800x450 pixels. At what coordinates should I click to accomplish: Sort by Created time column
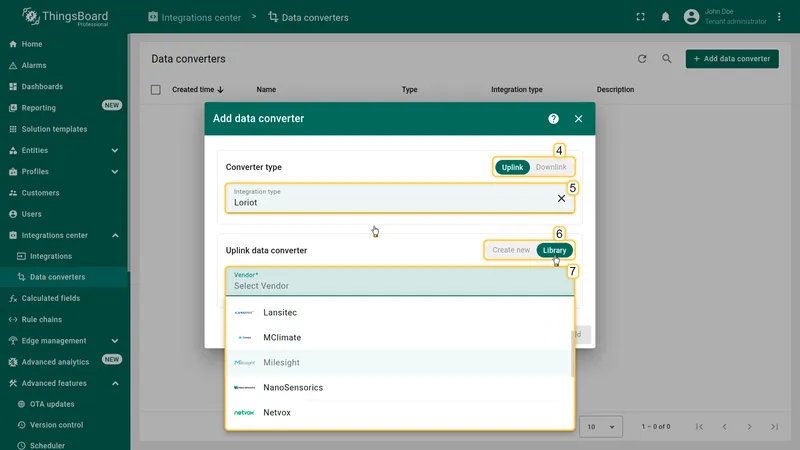click(x=197, y=89)
